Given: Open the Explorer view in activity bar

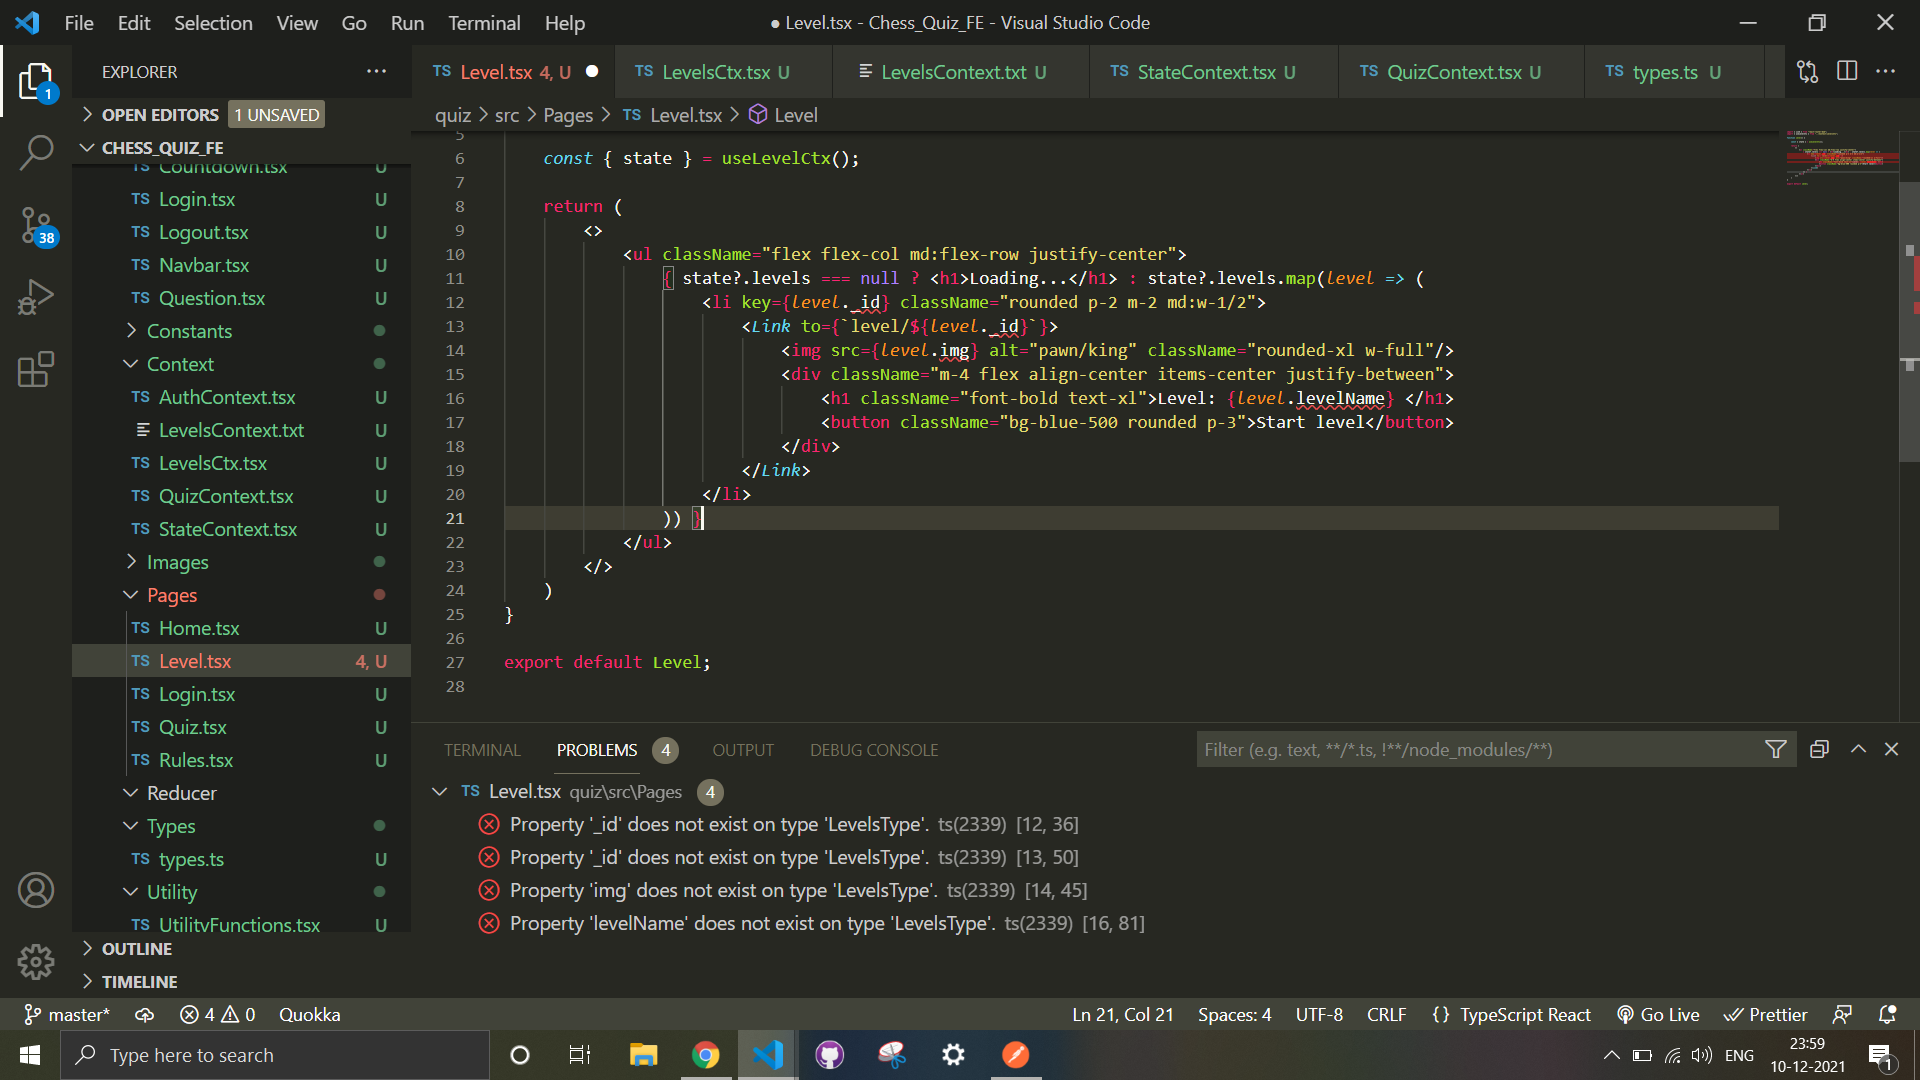Looking at the screenshot, I should pyautogui.click(x=36, y=82).
